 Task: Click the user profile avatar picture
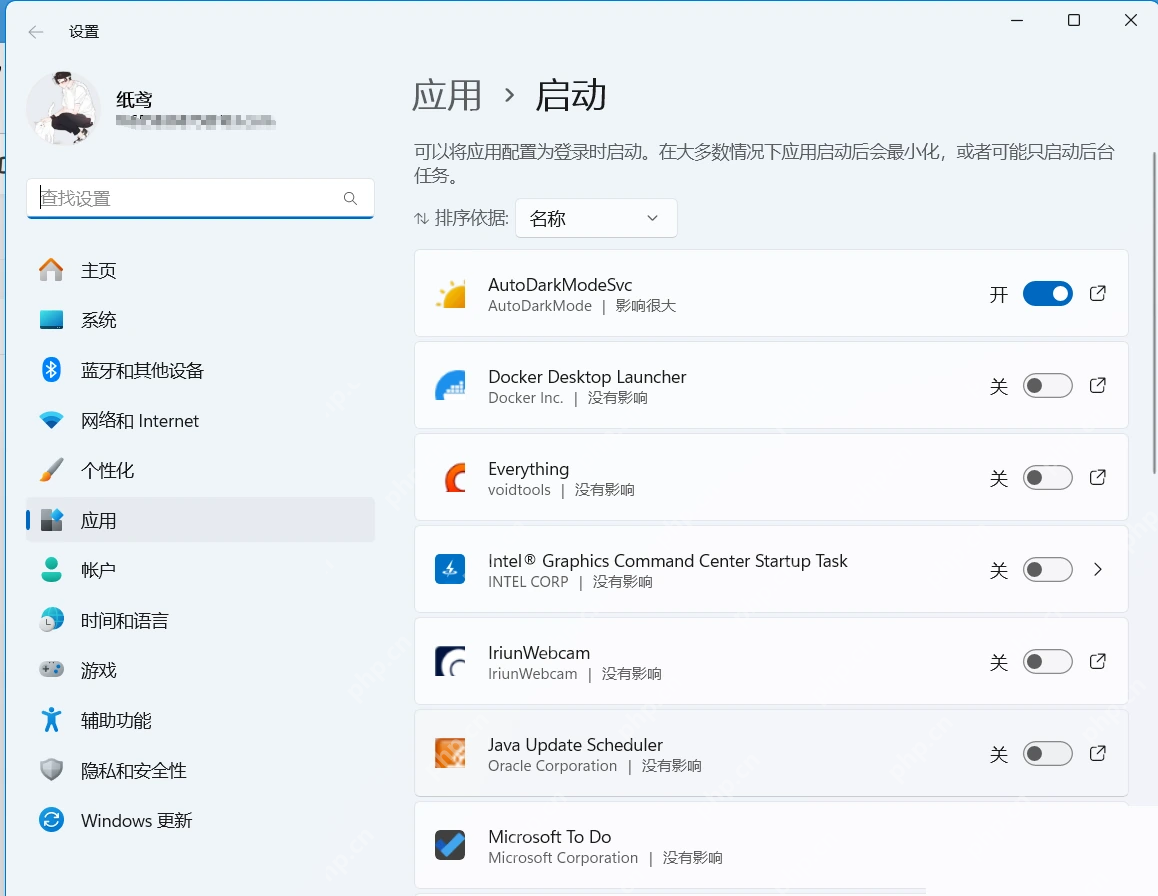(x=64, y=108)
